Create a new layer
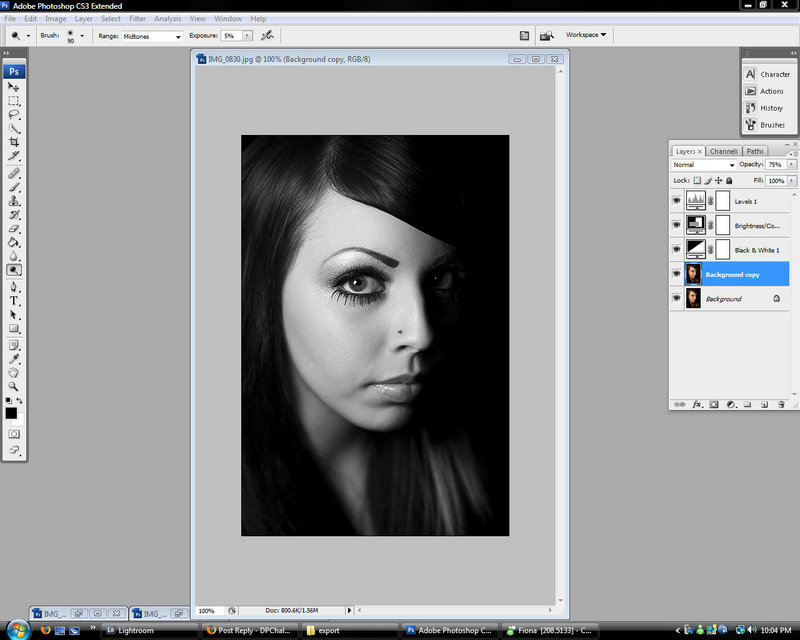 point(764,404)
